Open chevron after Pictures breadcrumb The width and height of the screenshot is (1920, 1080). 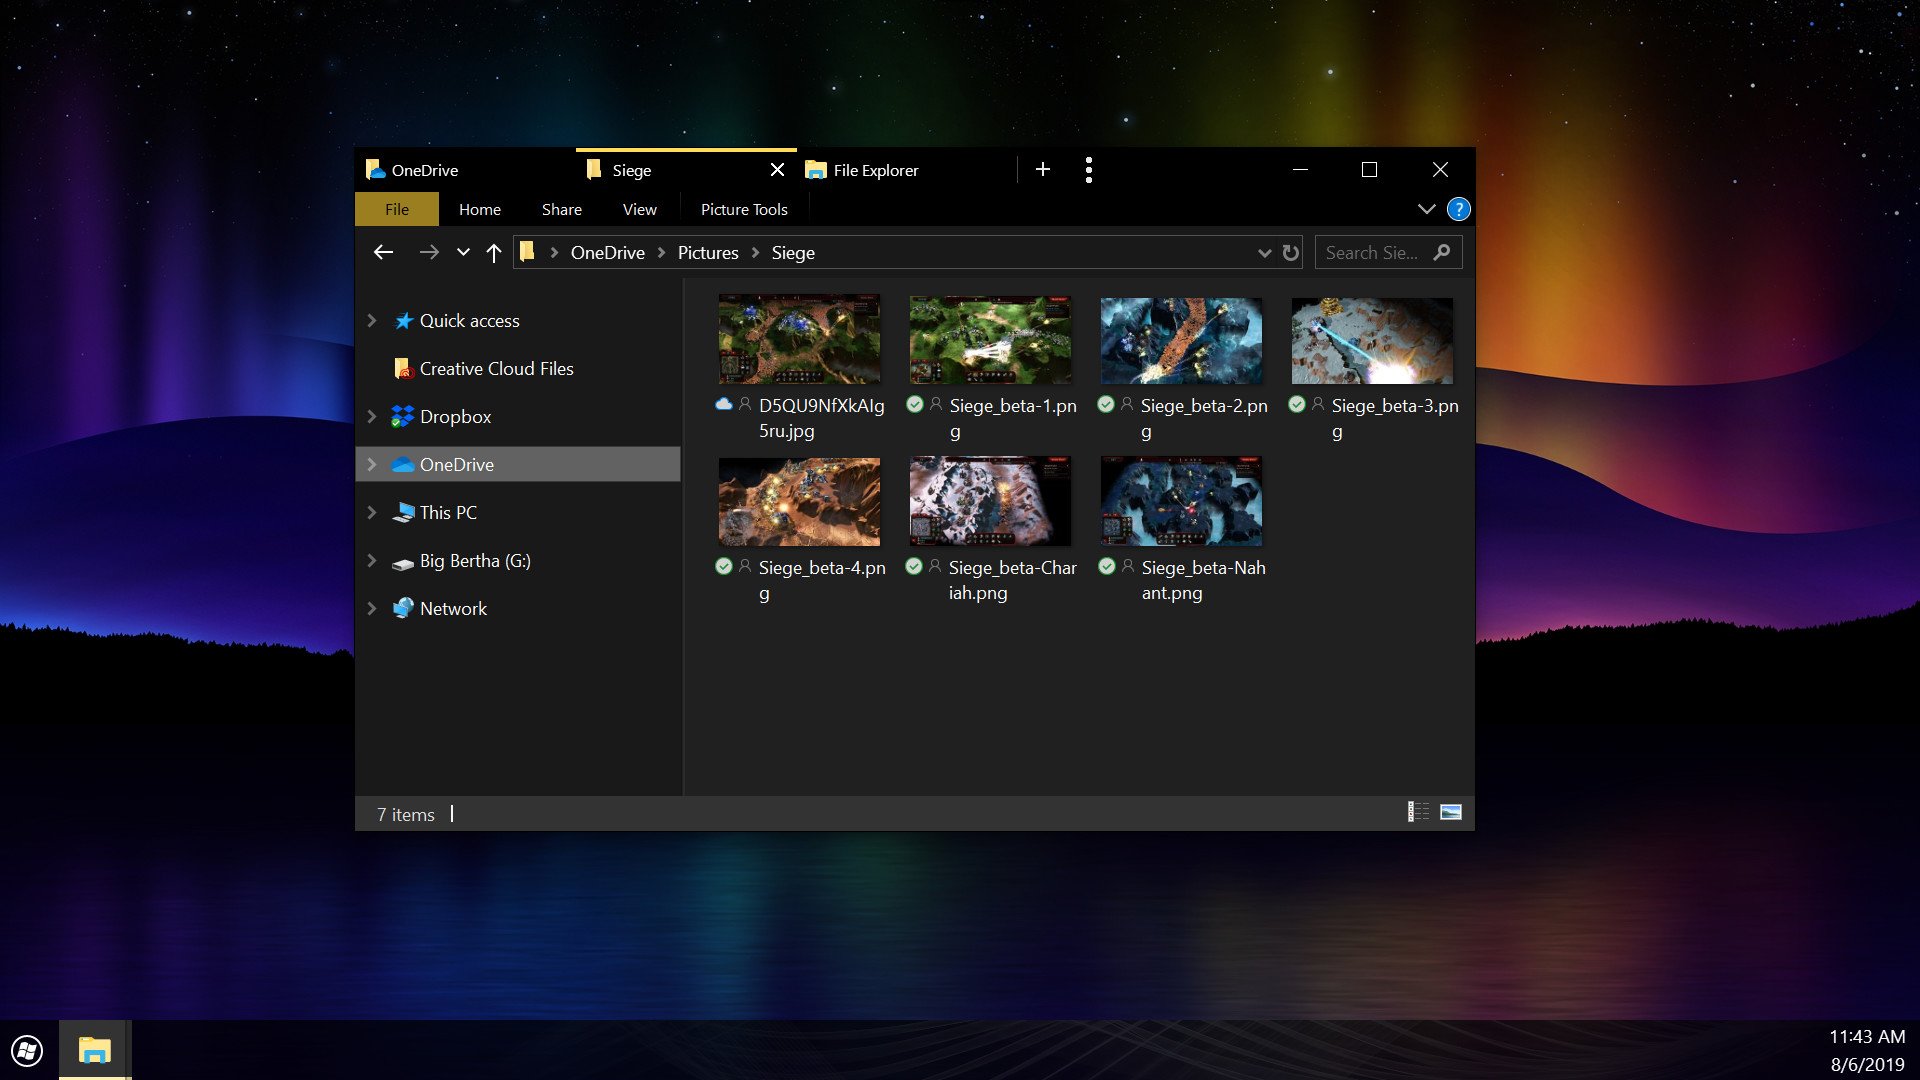click(x=755, y=253)
